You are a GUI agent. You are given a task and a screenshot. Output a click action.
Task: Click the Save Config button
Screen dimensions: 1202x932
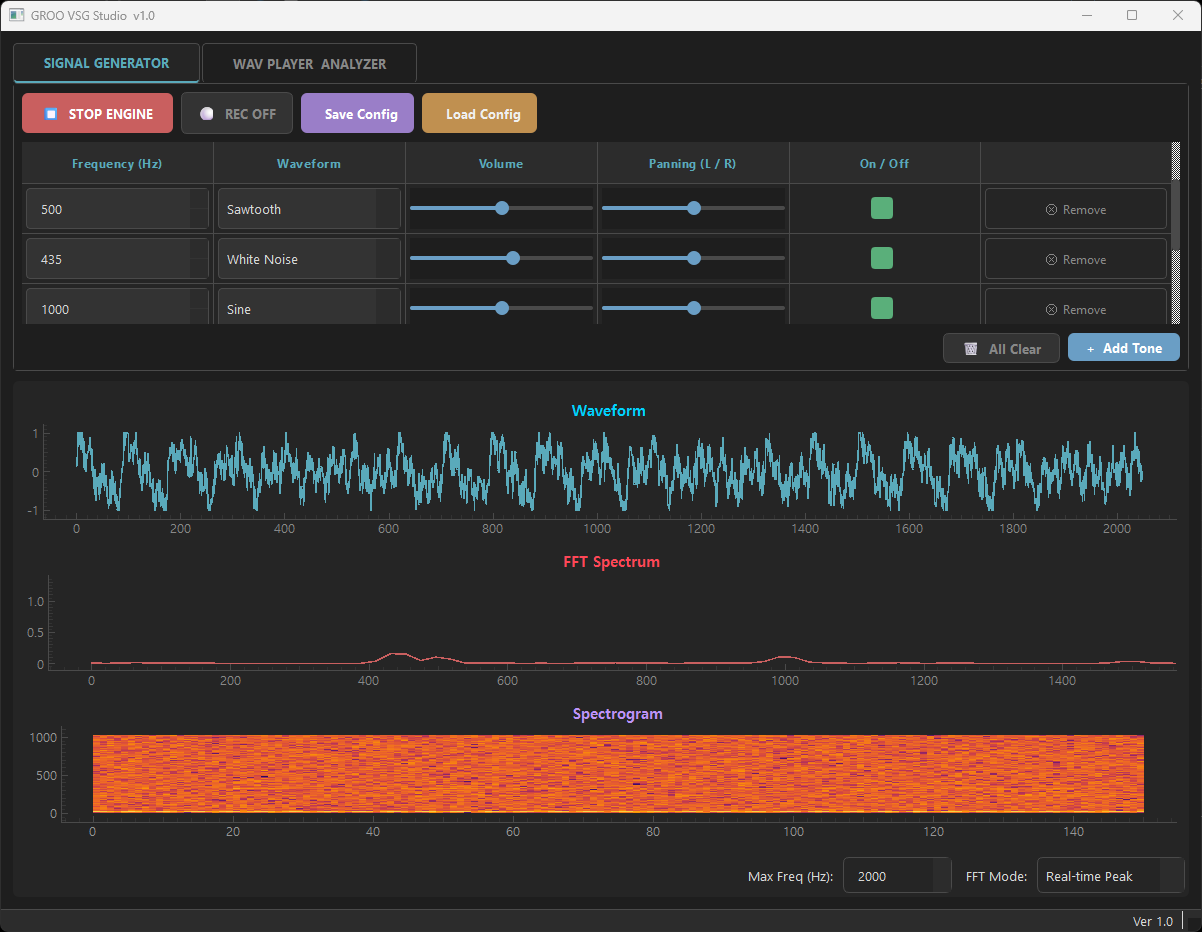click(357, 113)
